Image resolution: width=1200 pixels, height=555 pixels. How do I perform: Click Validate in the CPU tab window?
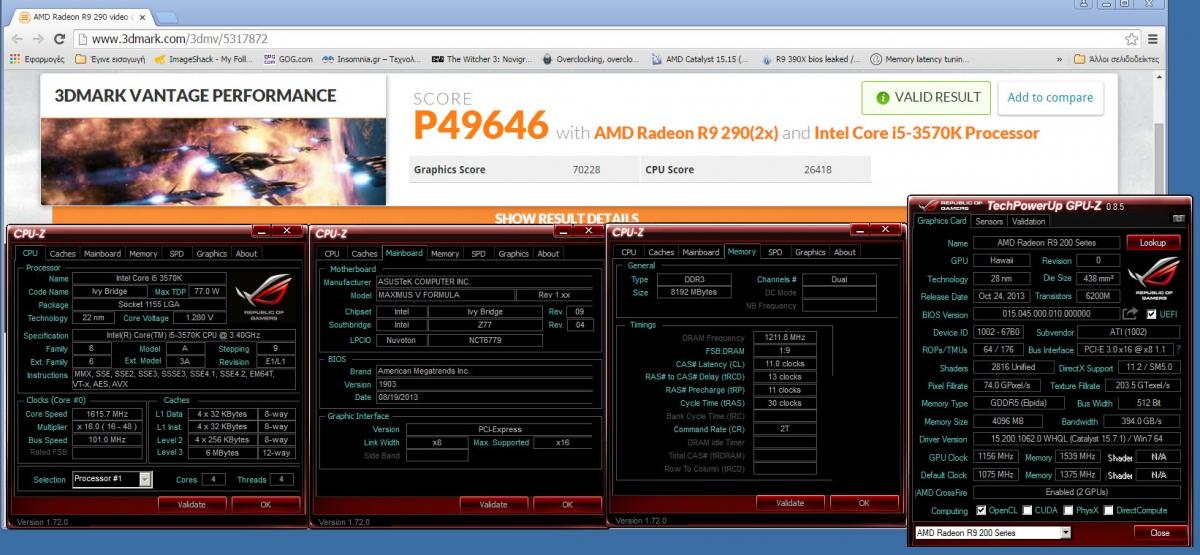pyautogui.click(x=191, y=504)
